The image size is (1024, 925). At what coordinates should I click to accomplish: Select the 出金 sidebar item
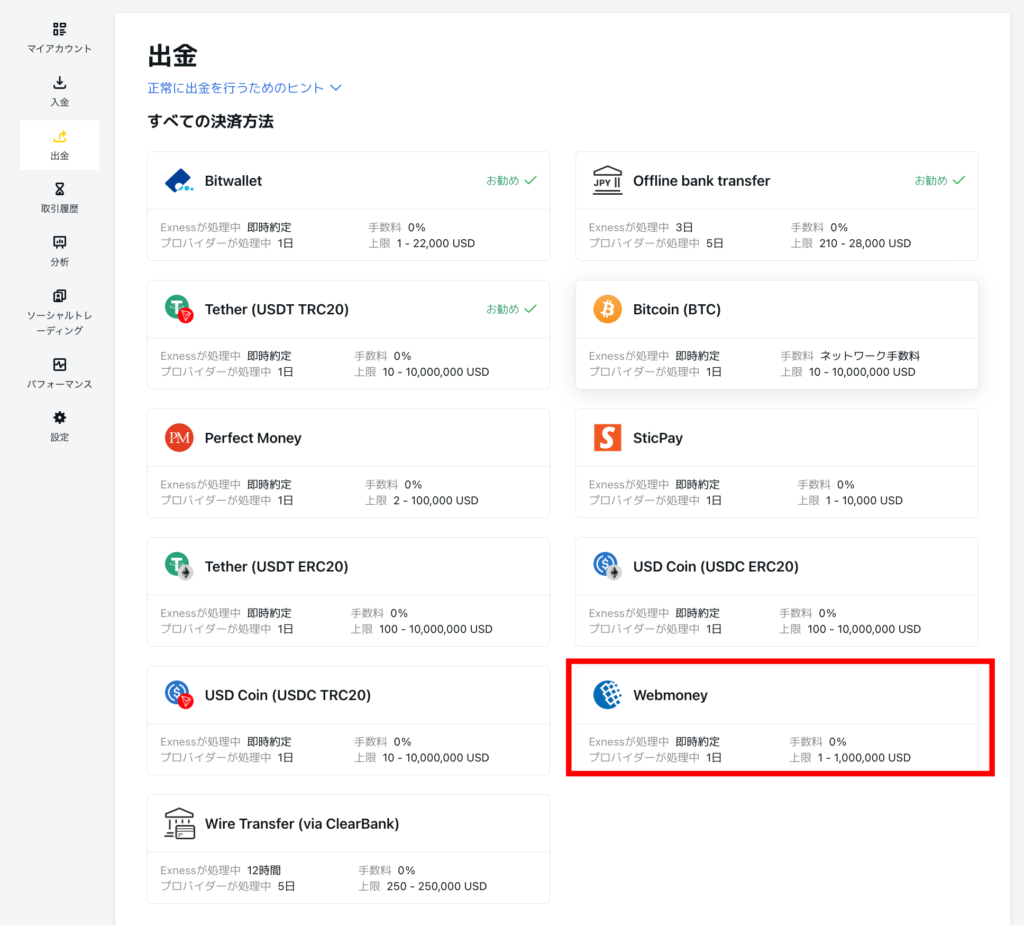(59, 145)
